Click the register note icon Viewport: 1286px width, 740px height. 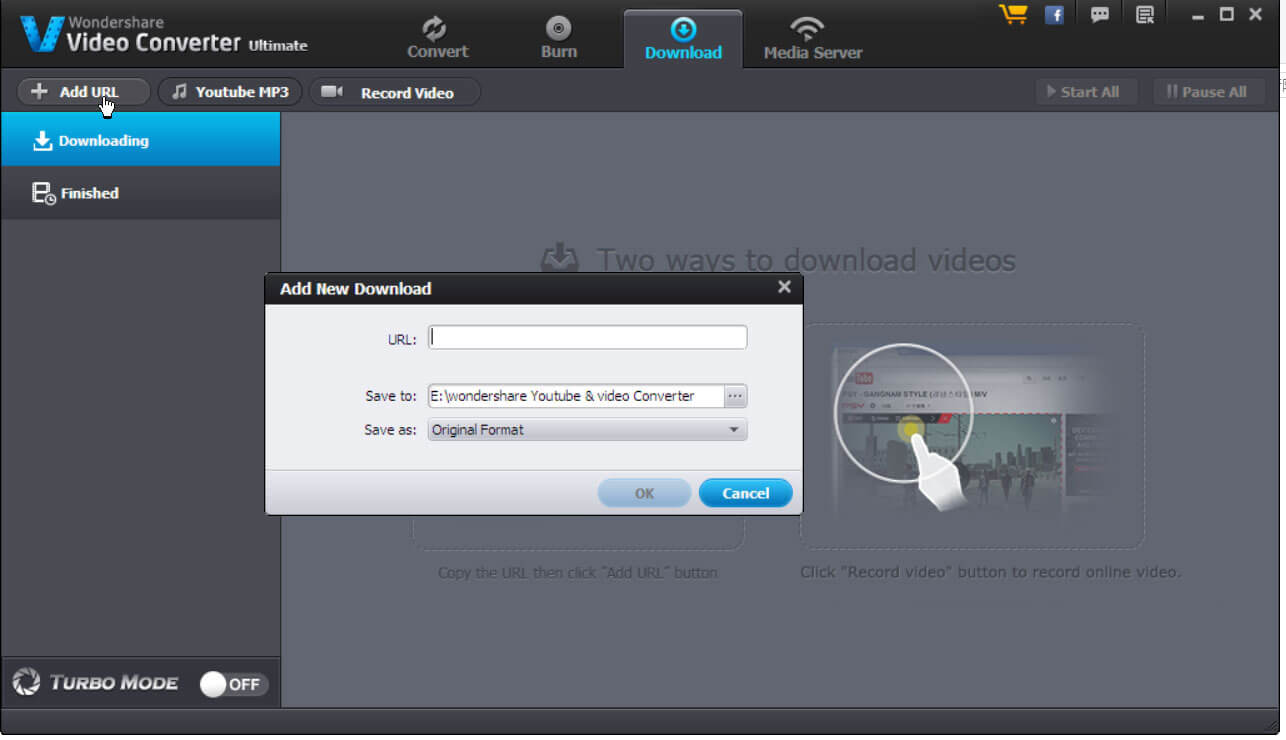click(1145, 15)
